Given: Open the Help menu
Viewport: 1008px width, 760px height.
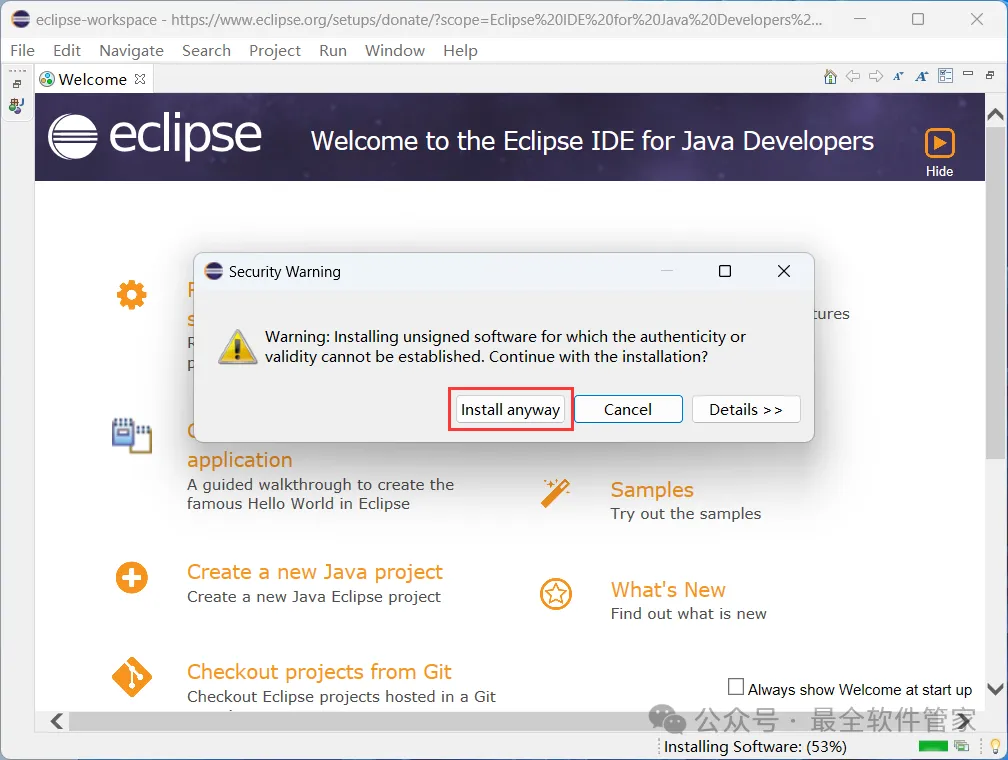Looking at the screenshot, I should click(460, 50).
